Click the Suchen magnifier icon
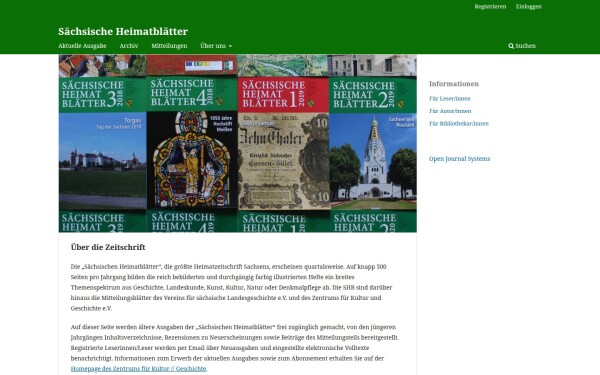Screen dimensions: 600x375 (511, 46)
